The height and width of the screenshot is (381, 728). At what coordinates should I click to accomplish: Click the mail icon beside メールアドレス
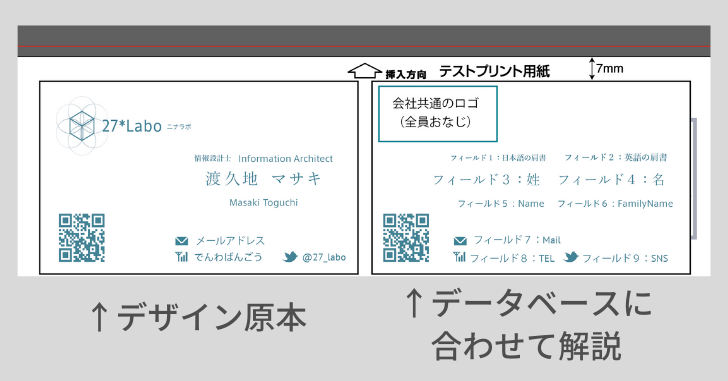[182, 241]
